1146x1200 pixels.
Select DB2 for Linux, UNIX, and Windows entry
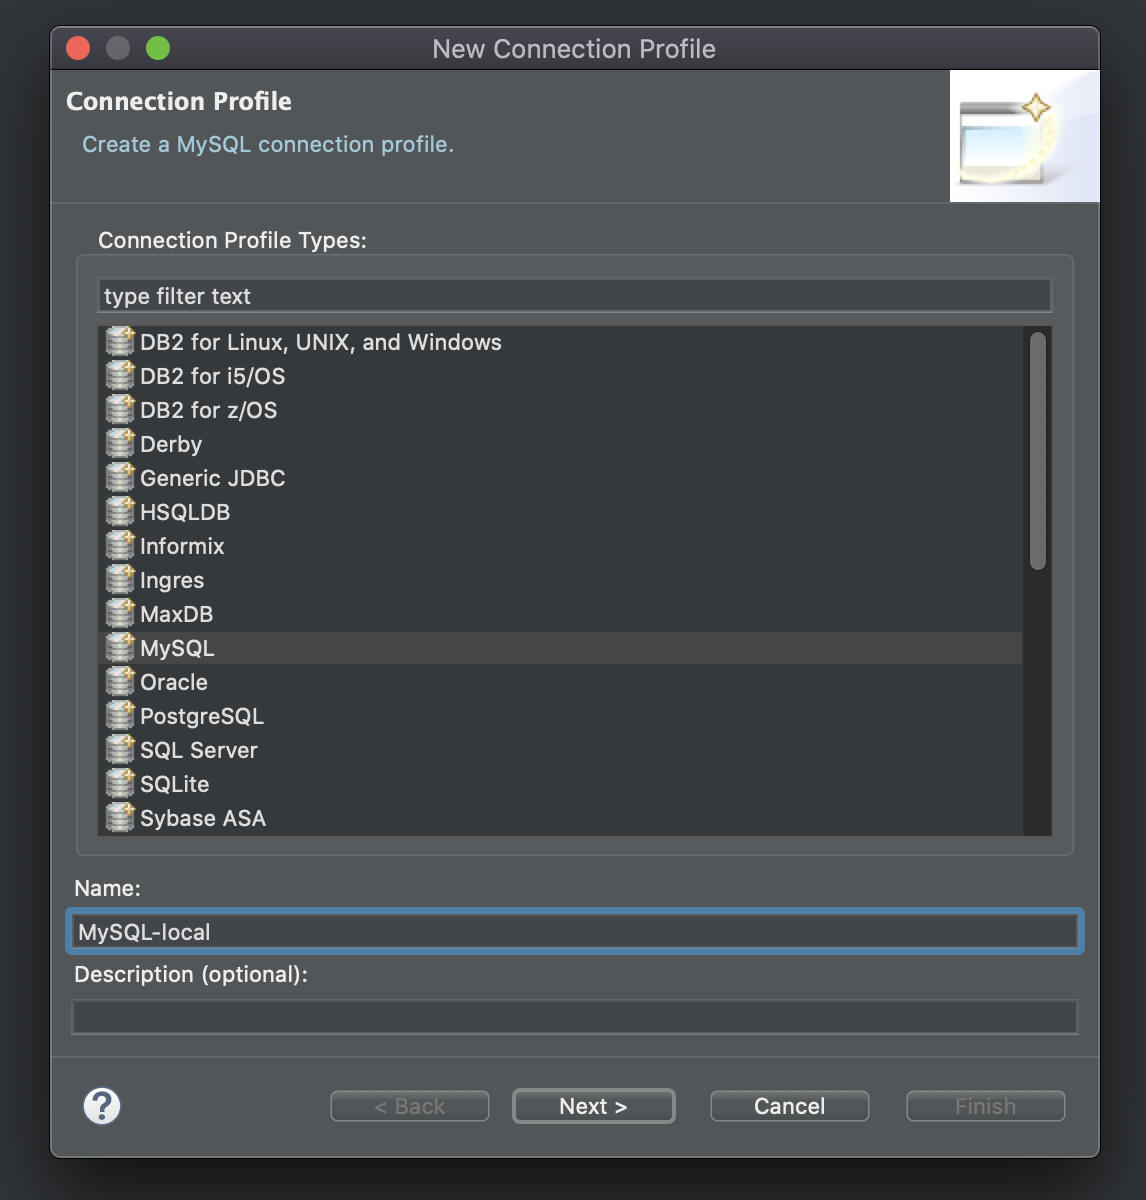[561, 342]
